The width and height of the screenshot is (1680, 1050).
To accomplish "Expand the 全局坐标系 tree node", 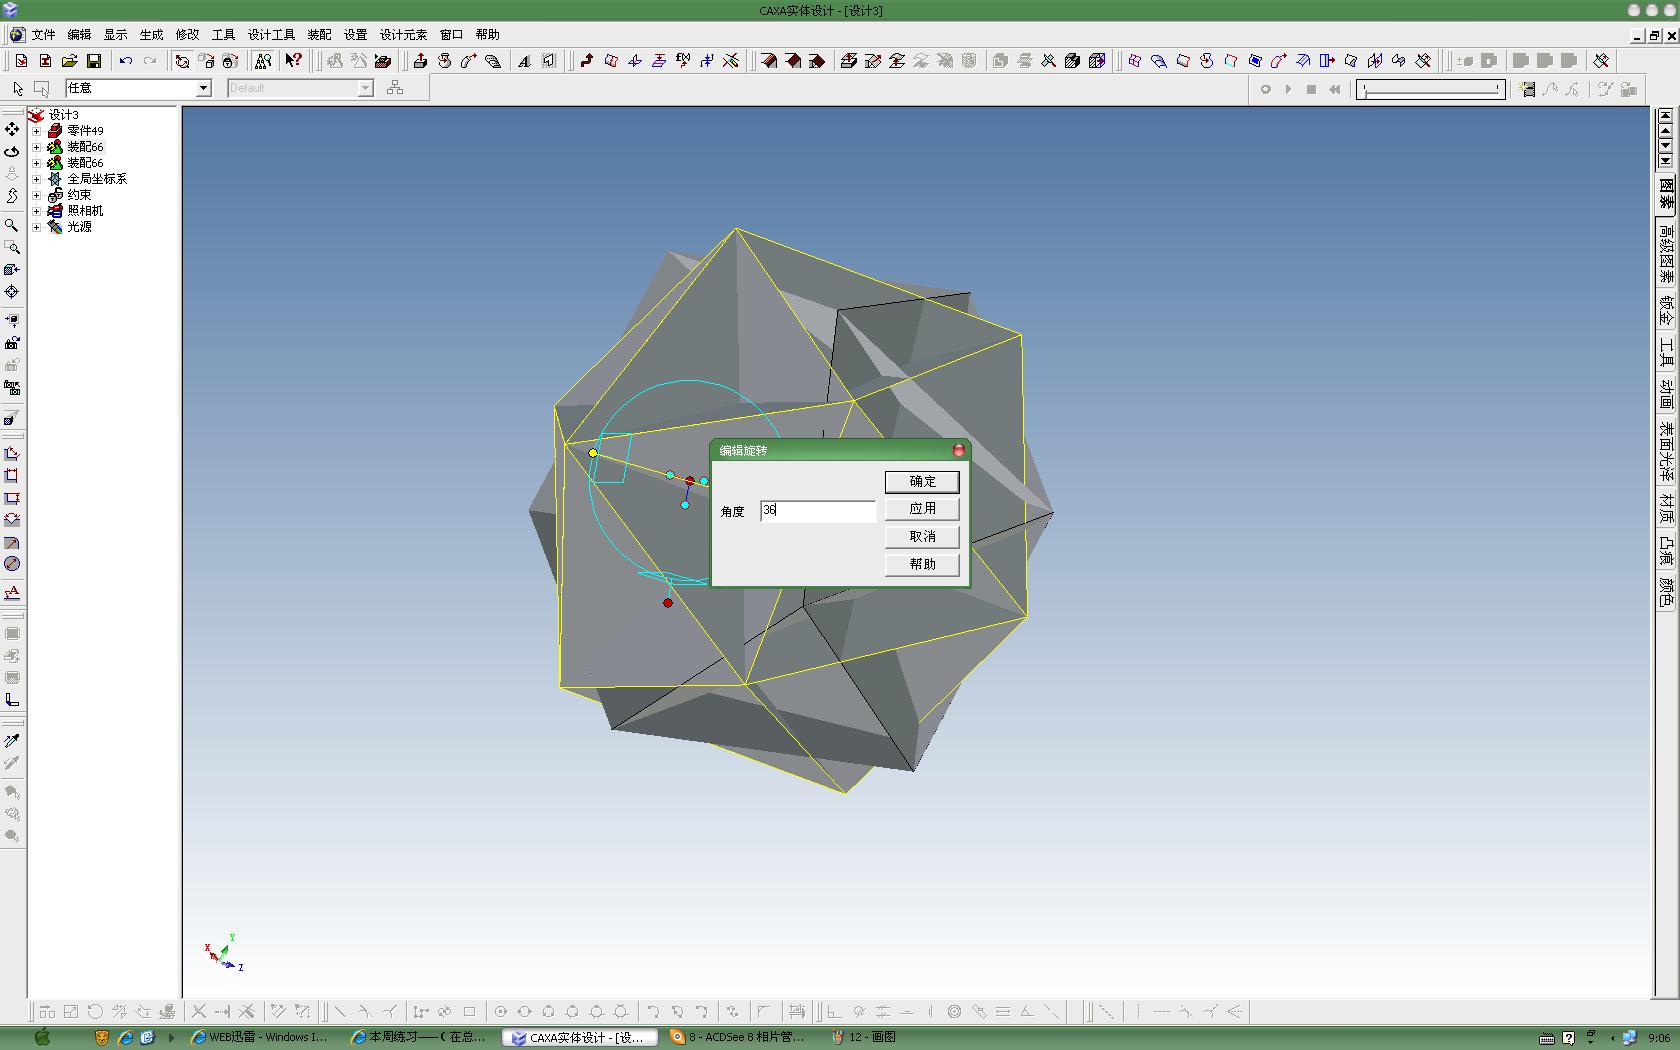I will 37,179.
